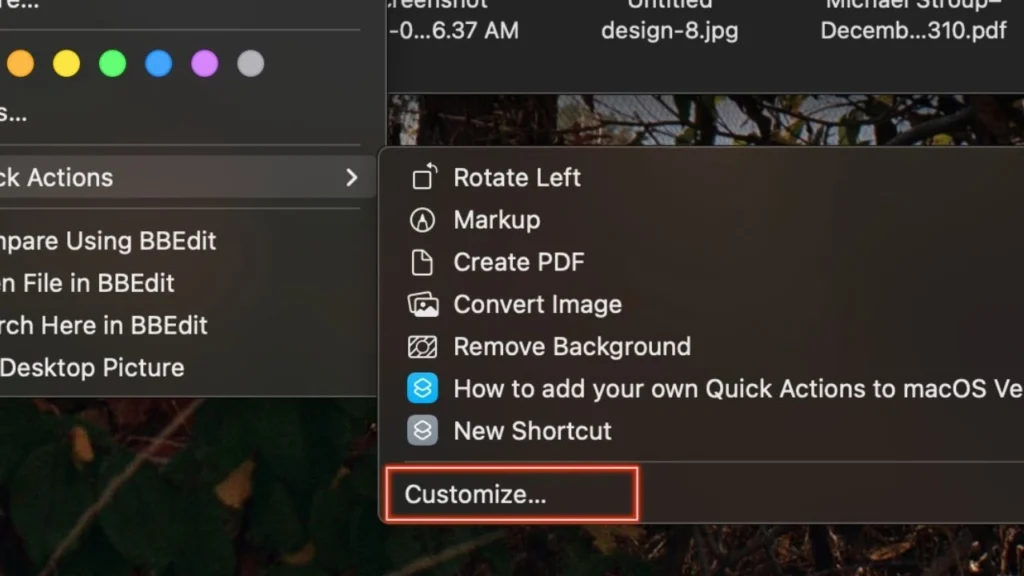This screenshot has width=1024, height=576.
Task: Click the gray New Shortcut icon
Action: 423,431
